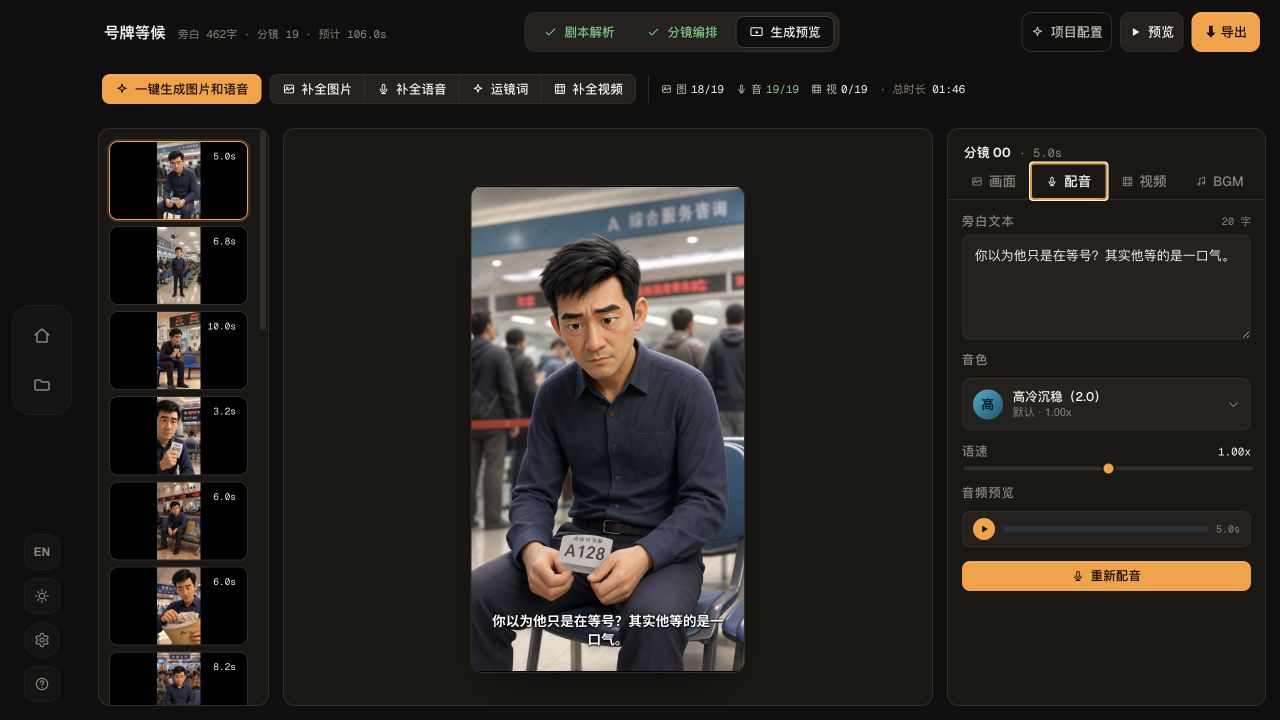Click the 导出 export button
The image size is (1280, 720).
click(1225, 32)
